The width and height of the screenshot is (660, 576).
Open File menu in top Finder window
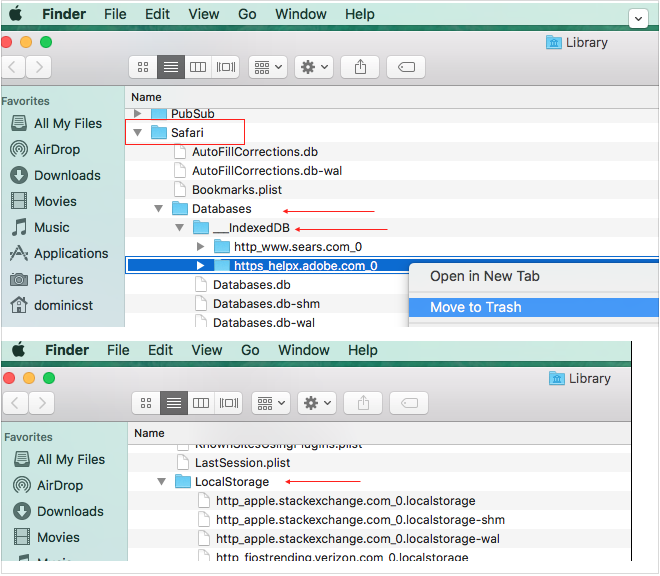[x=115, y=14]
